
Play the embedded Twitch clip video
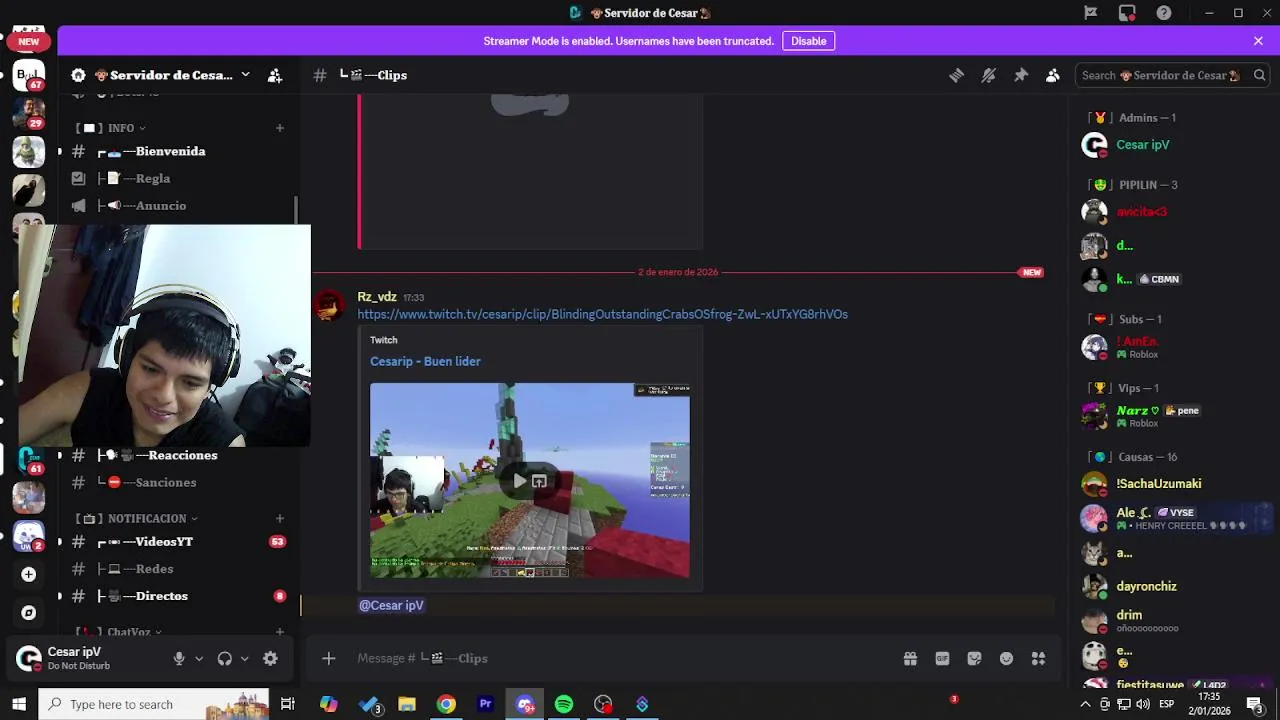coord(519,481)
